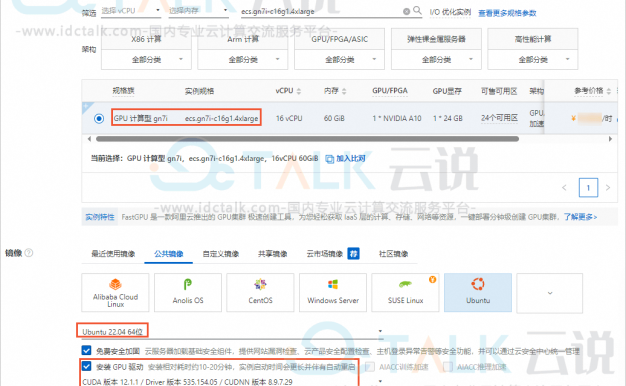Select the 弹性裸金属服务器 architecture button

(436, 39)
